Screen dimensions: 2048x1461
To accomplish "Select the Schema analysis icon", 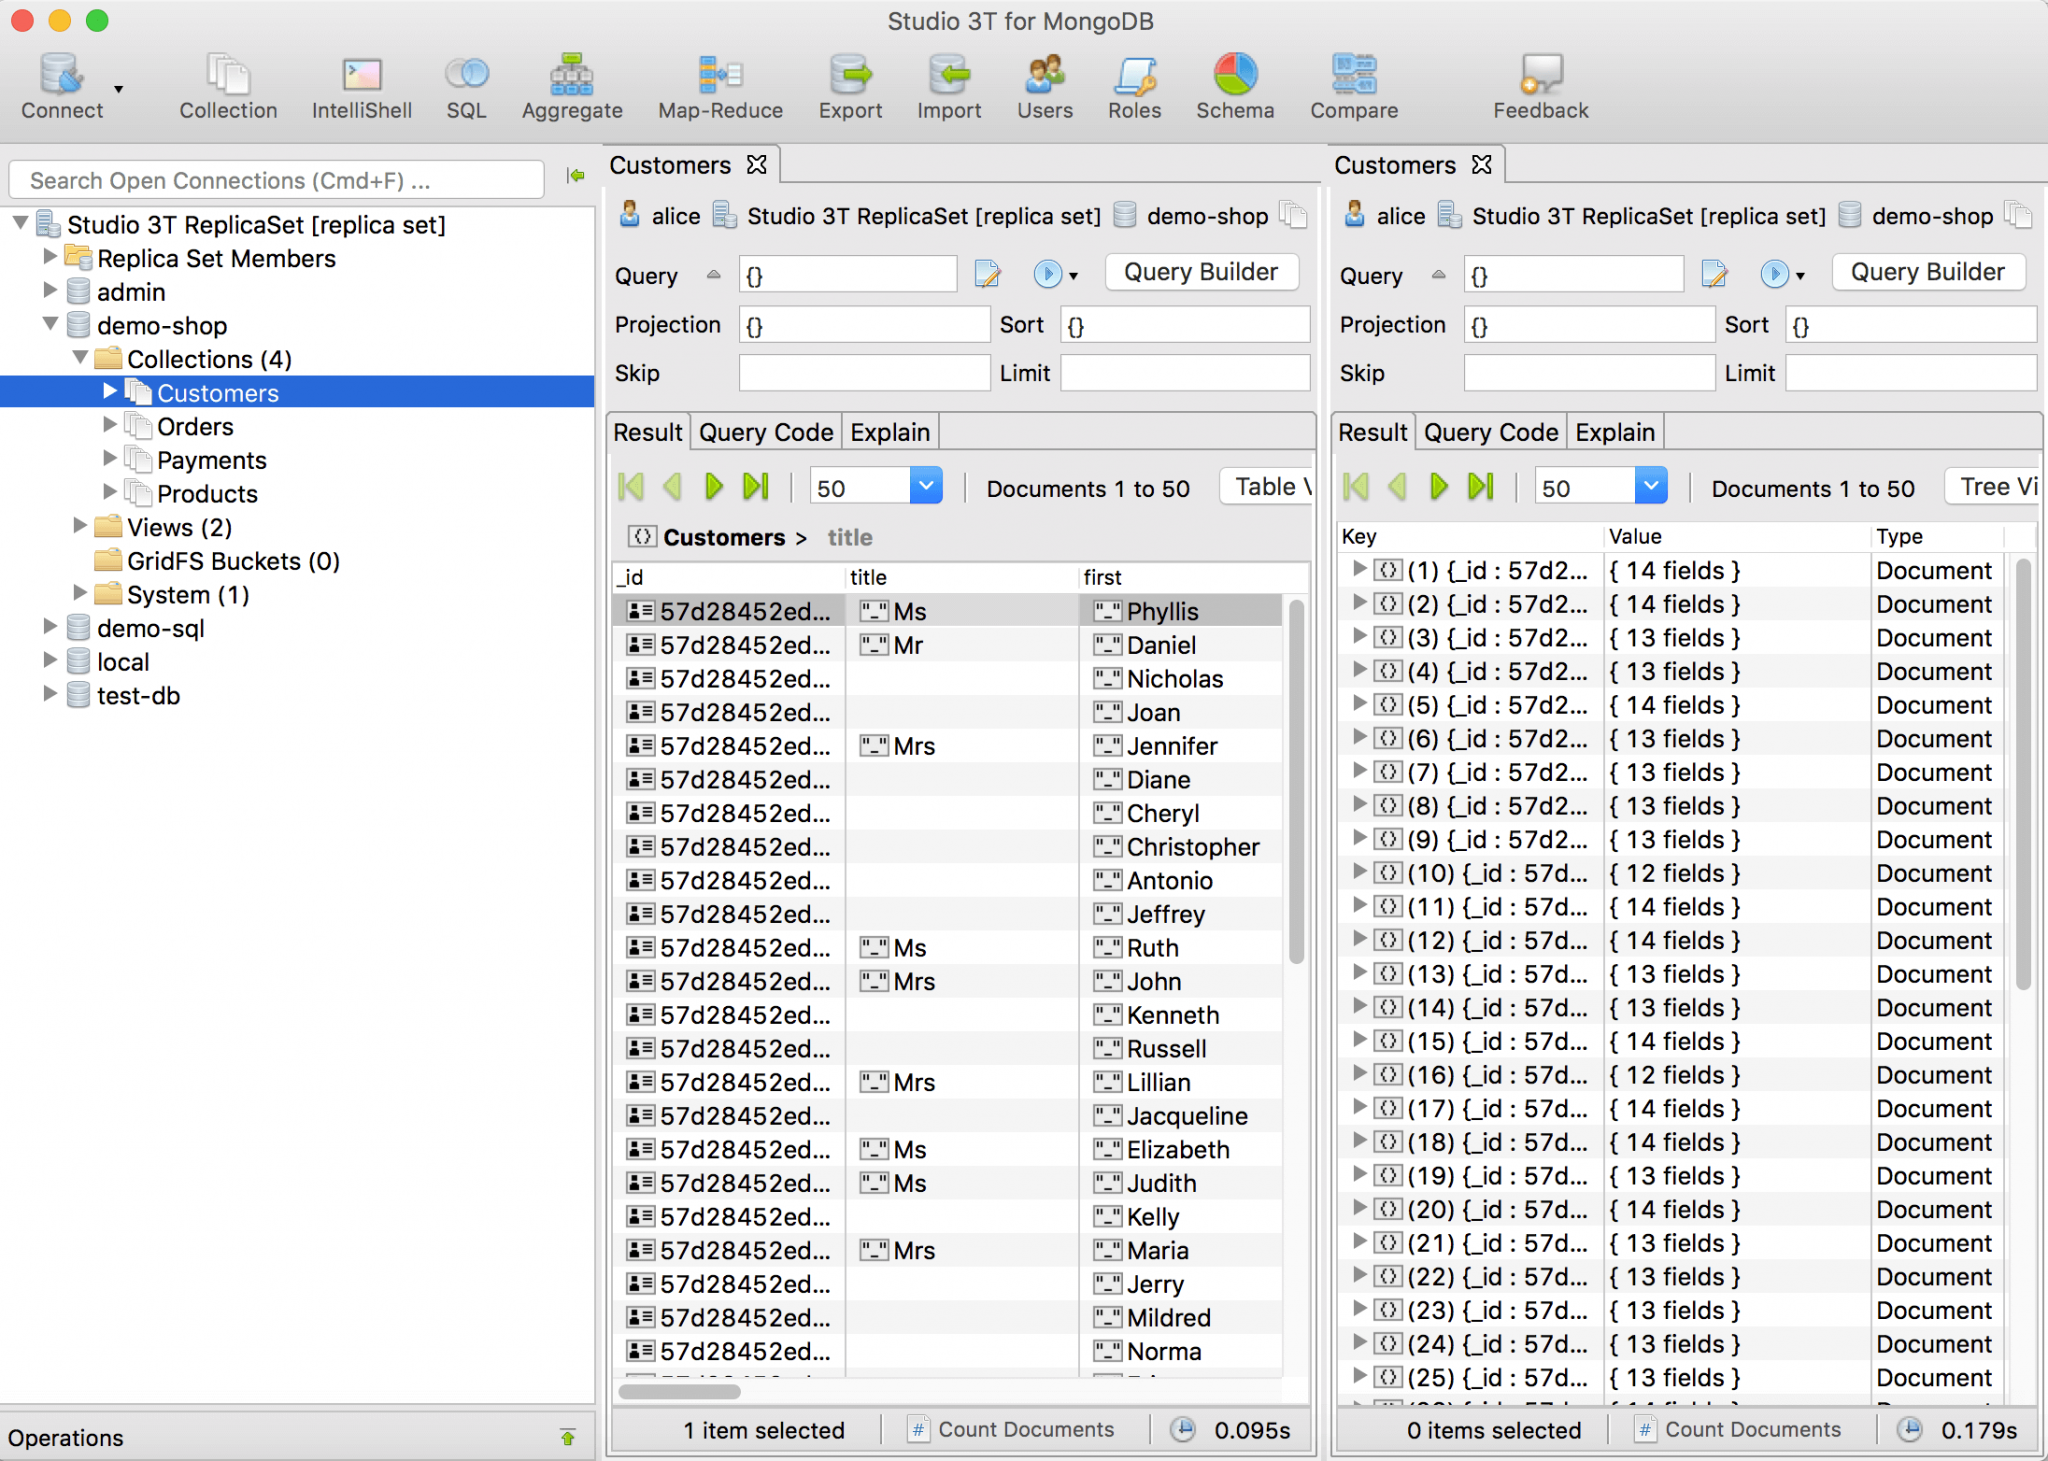I will (x=1234, y=85).
